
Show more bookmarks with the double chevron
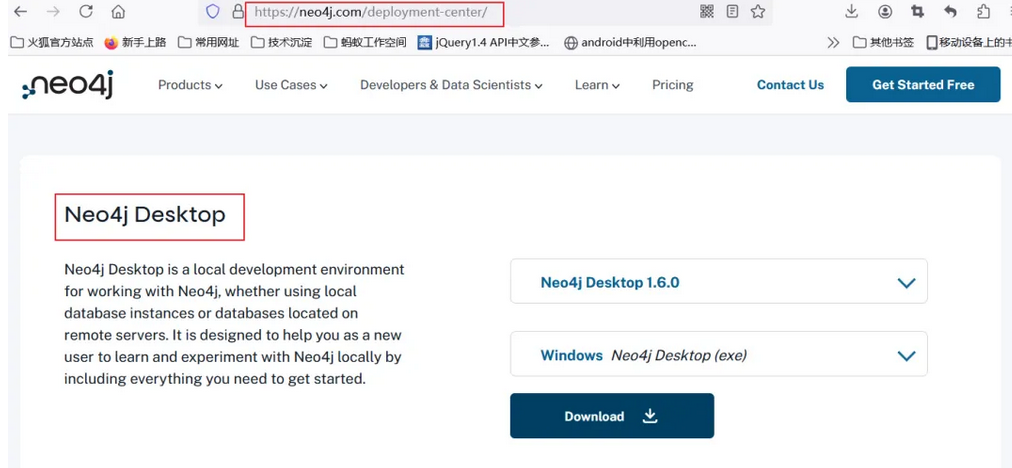[833, 43]
